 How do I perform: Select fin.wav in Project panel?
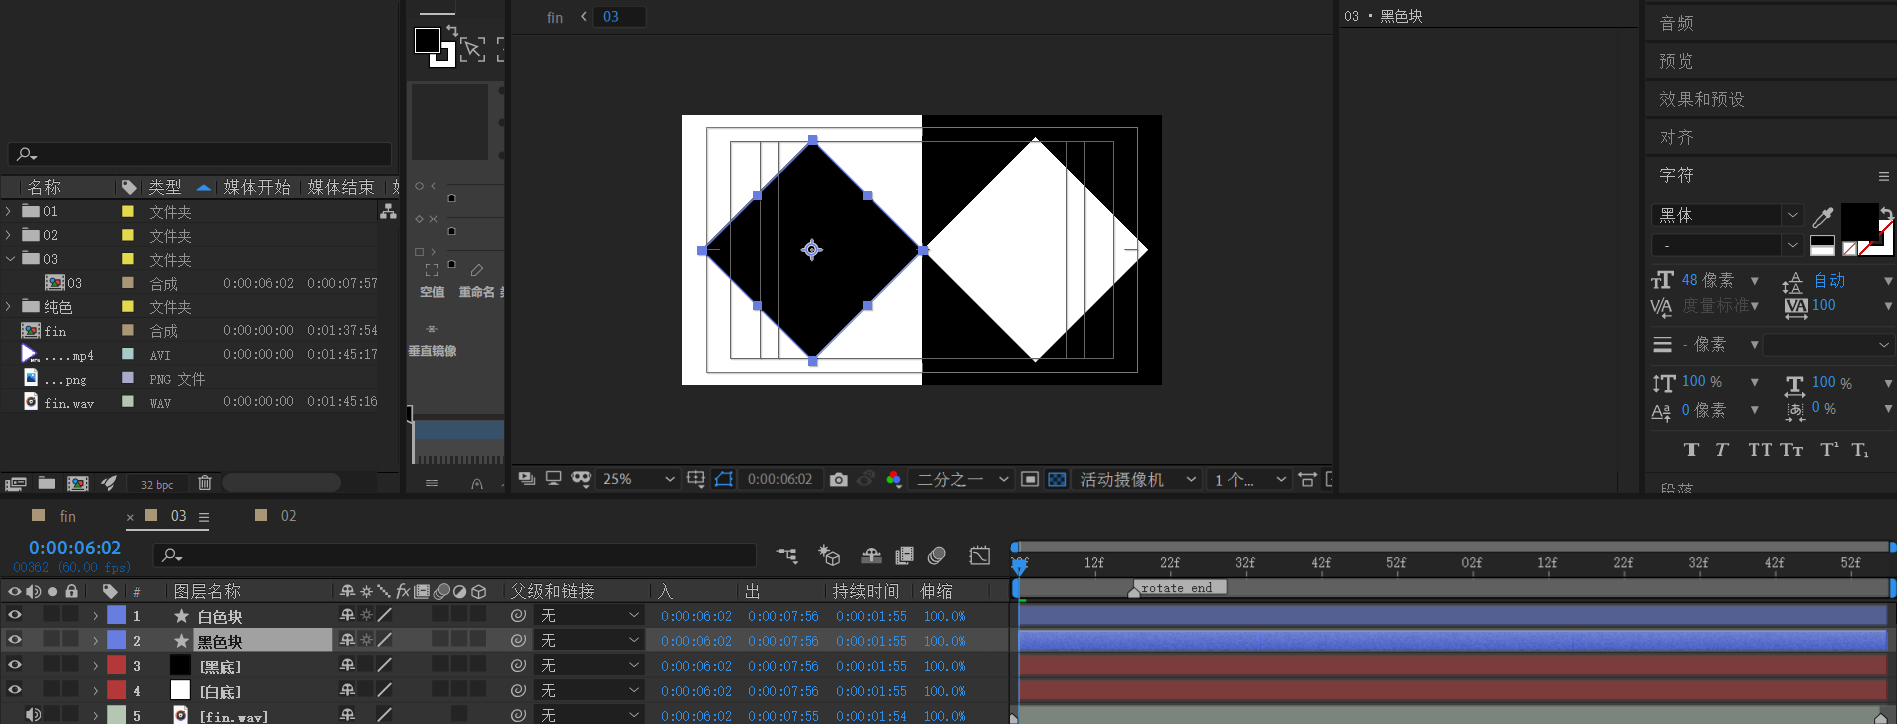(x=69, y=403)
